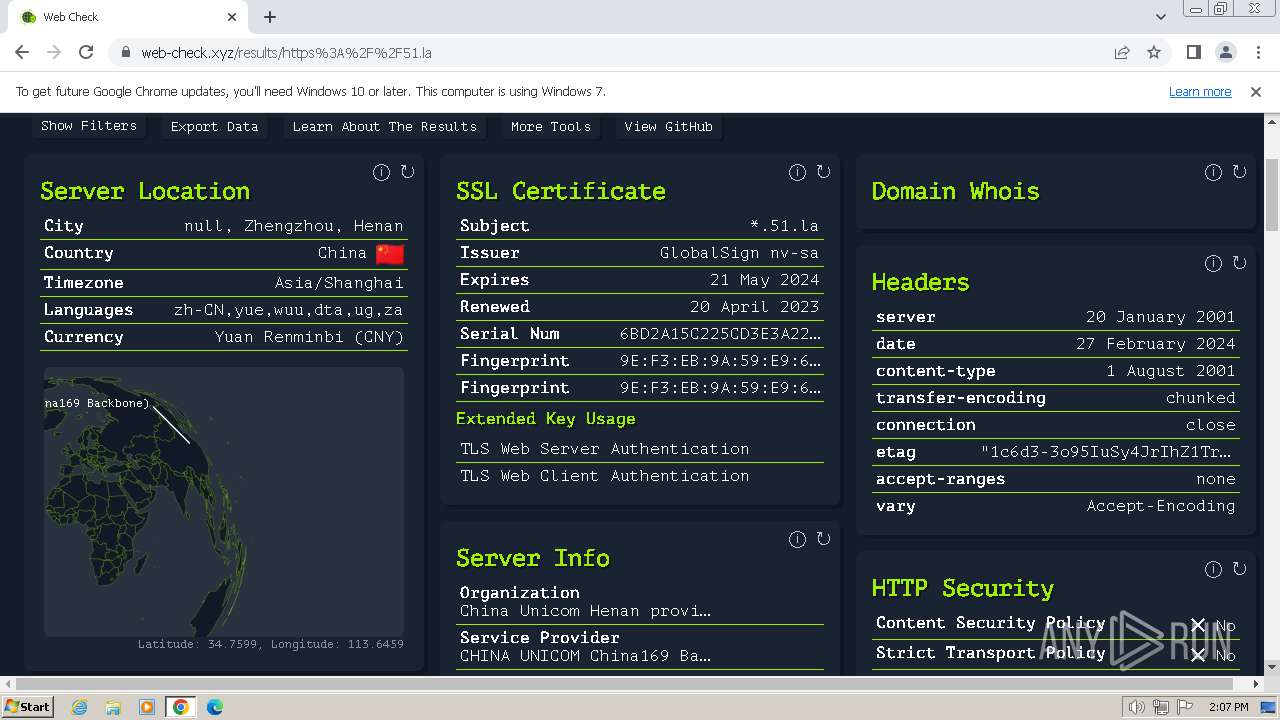
Task: Click the Currency Yuan Renminbi value
Action: pyautogui.click(x=309, y=337)
